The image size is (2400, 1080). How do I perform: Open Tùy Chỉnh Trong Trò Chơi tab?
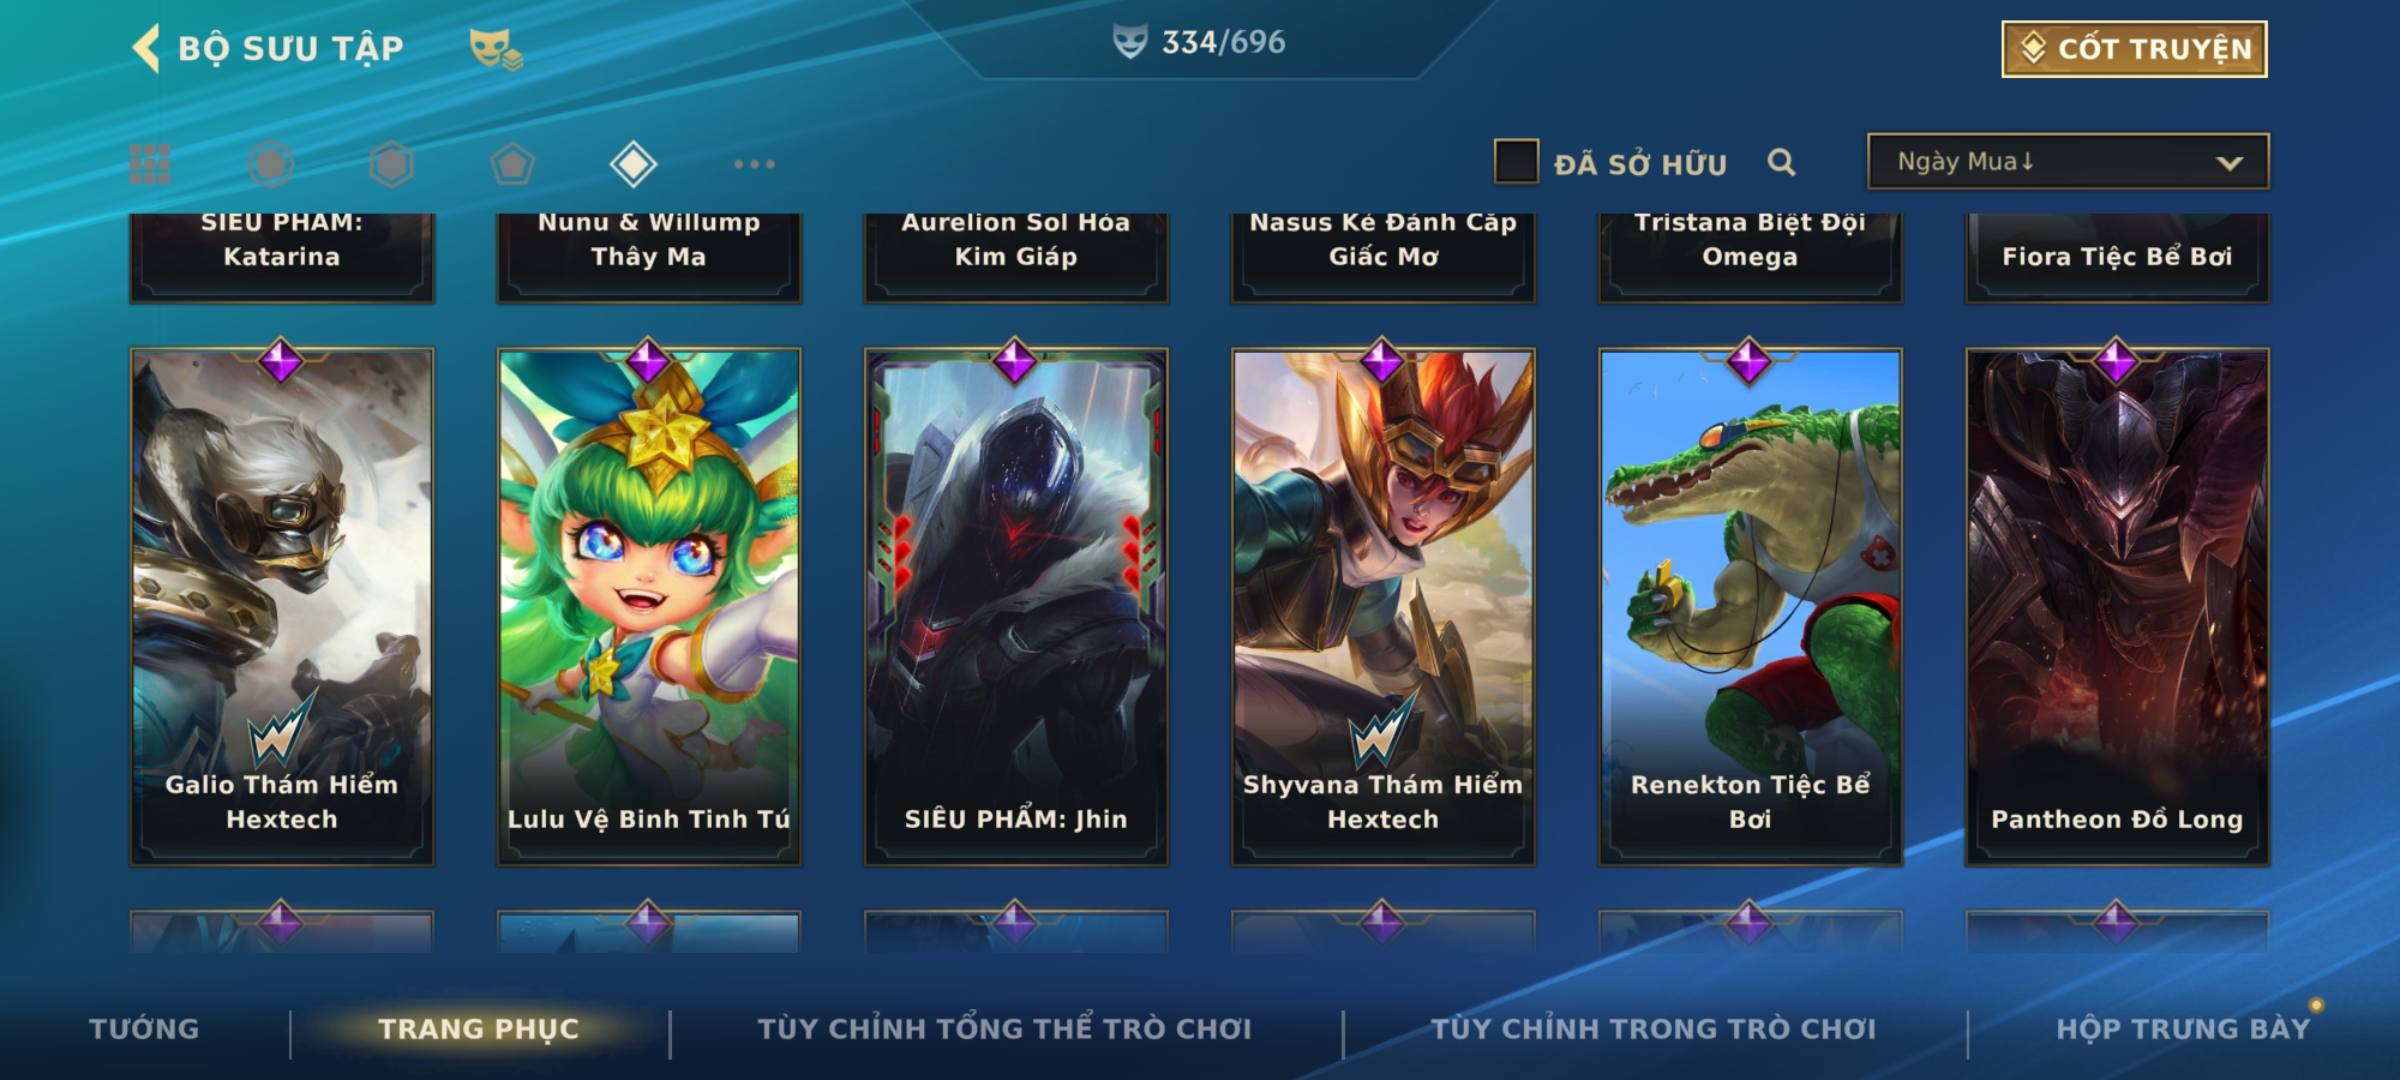click(1653, 1028)
